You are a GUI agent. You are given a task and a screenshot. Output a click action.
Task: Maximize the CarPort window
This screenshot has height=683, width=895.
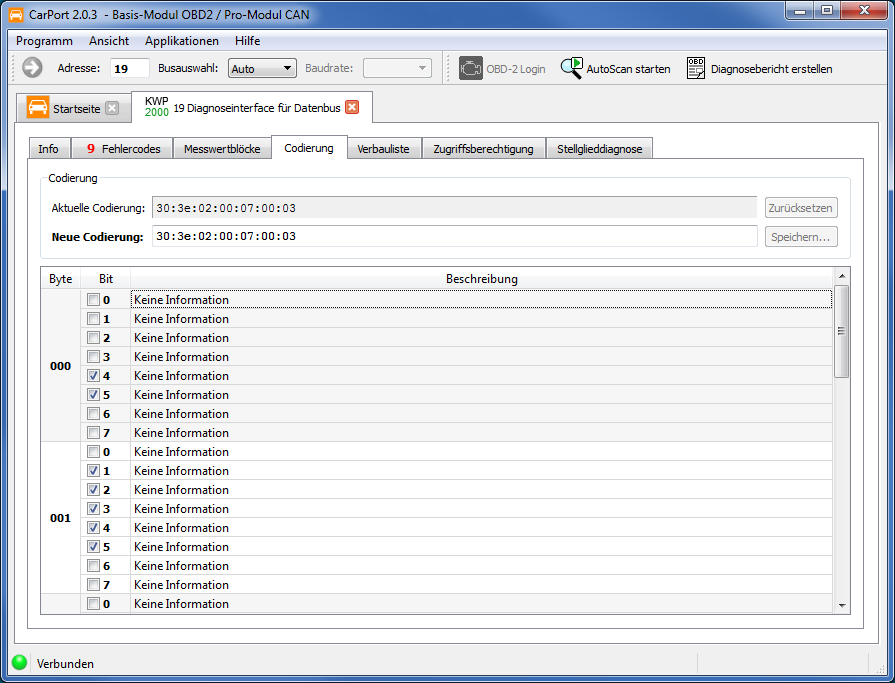coord(827,11)
